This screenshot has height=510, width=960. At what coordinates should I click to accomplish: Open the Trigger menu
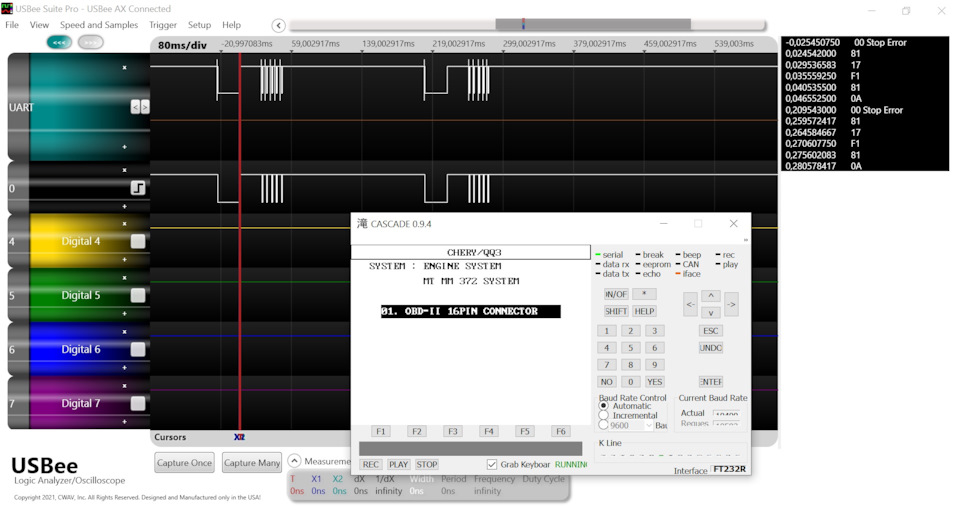[162, 25]
